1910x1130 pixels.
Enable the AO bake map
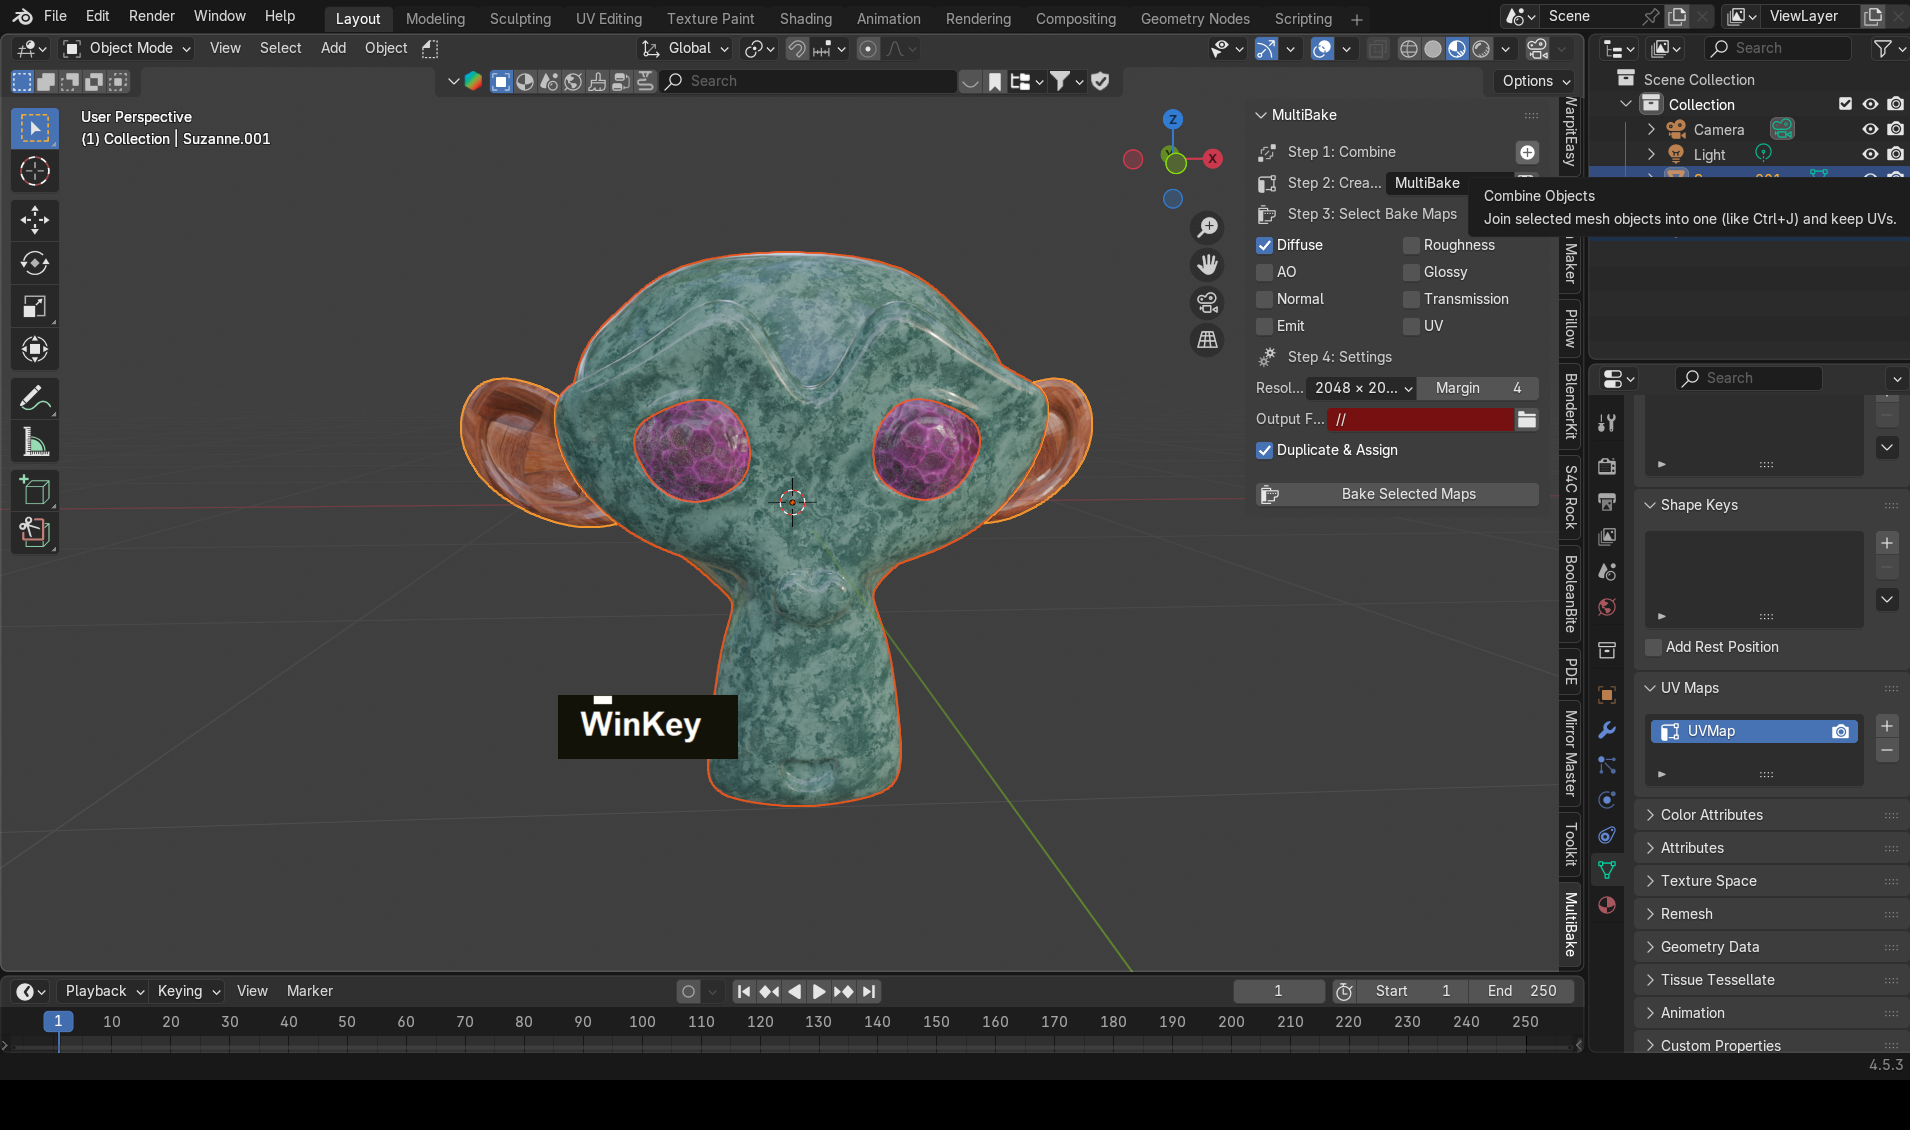coord(1265,272)
